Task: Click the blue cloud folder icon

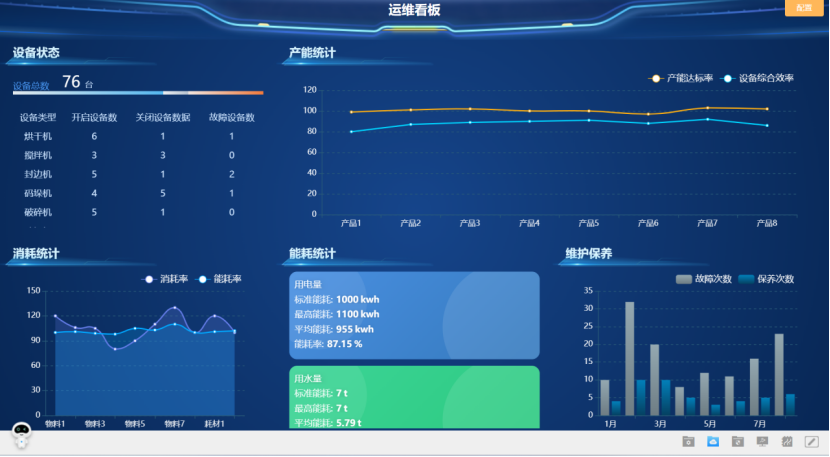Action: pos(713,441)
